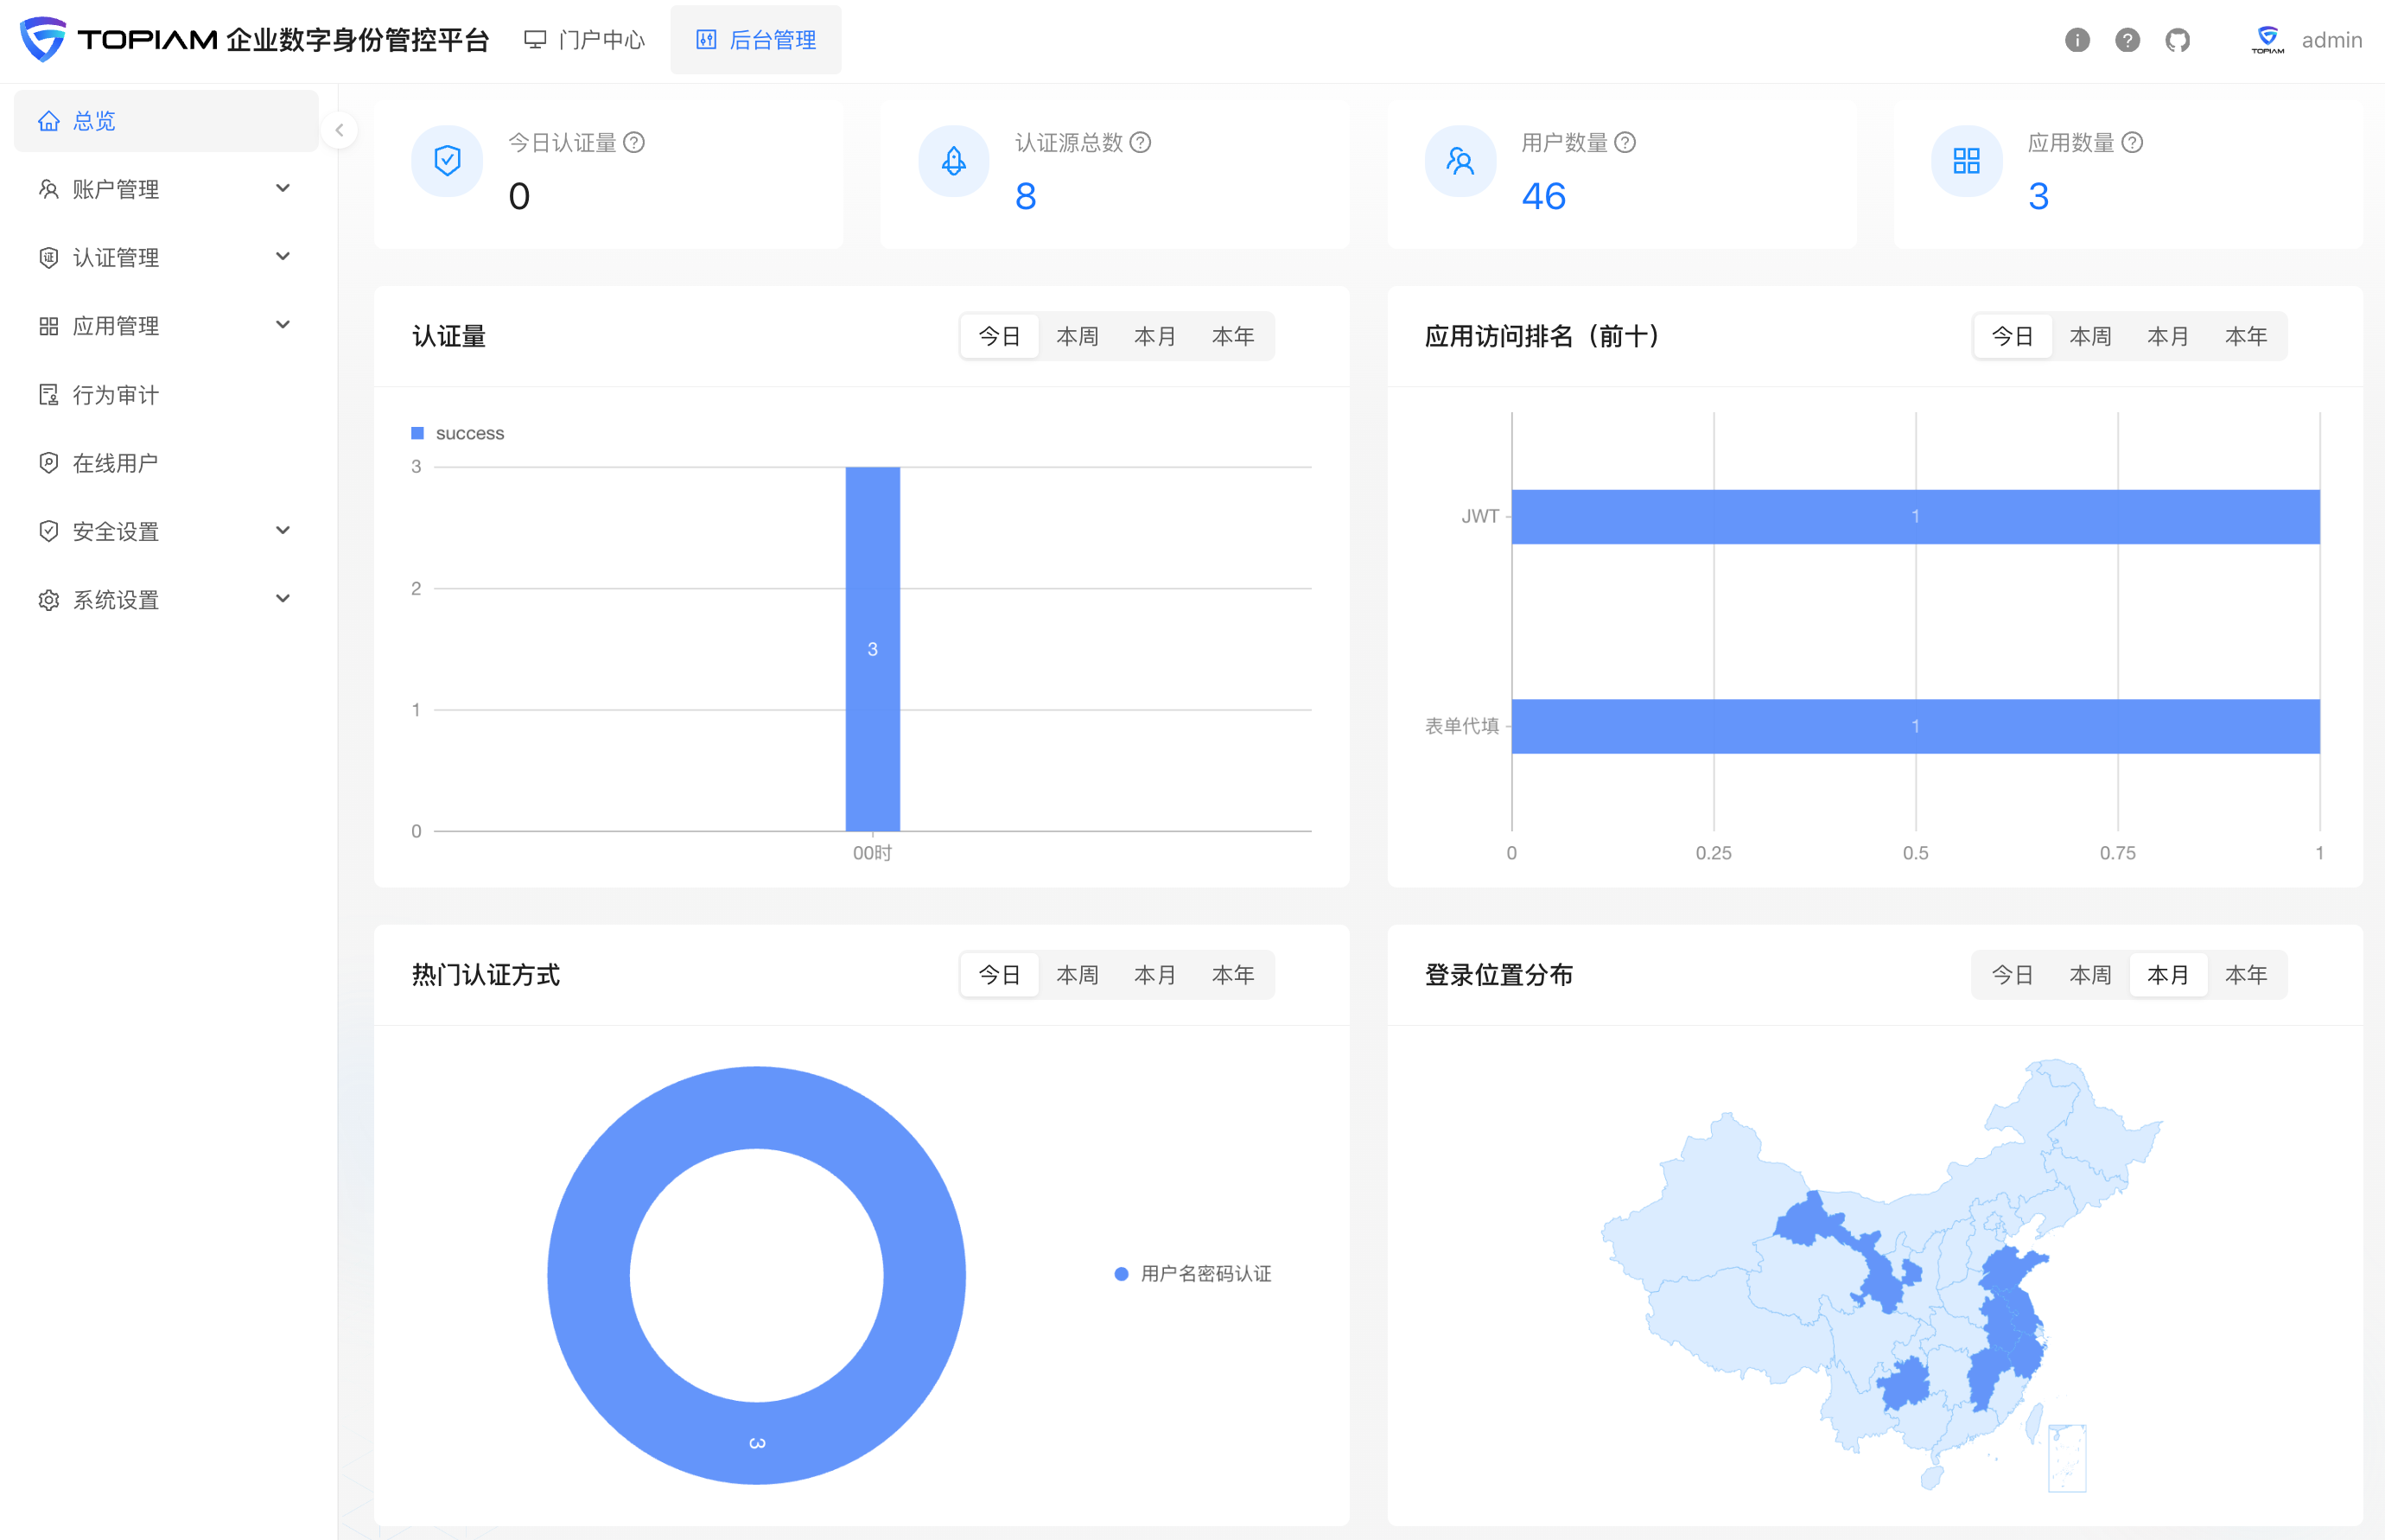Click the JWT bar in ranking chart
Viewport: 2385px width, 1540px height.
point(1914,516)
